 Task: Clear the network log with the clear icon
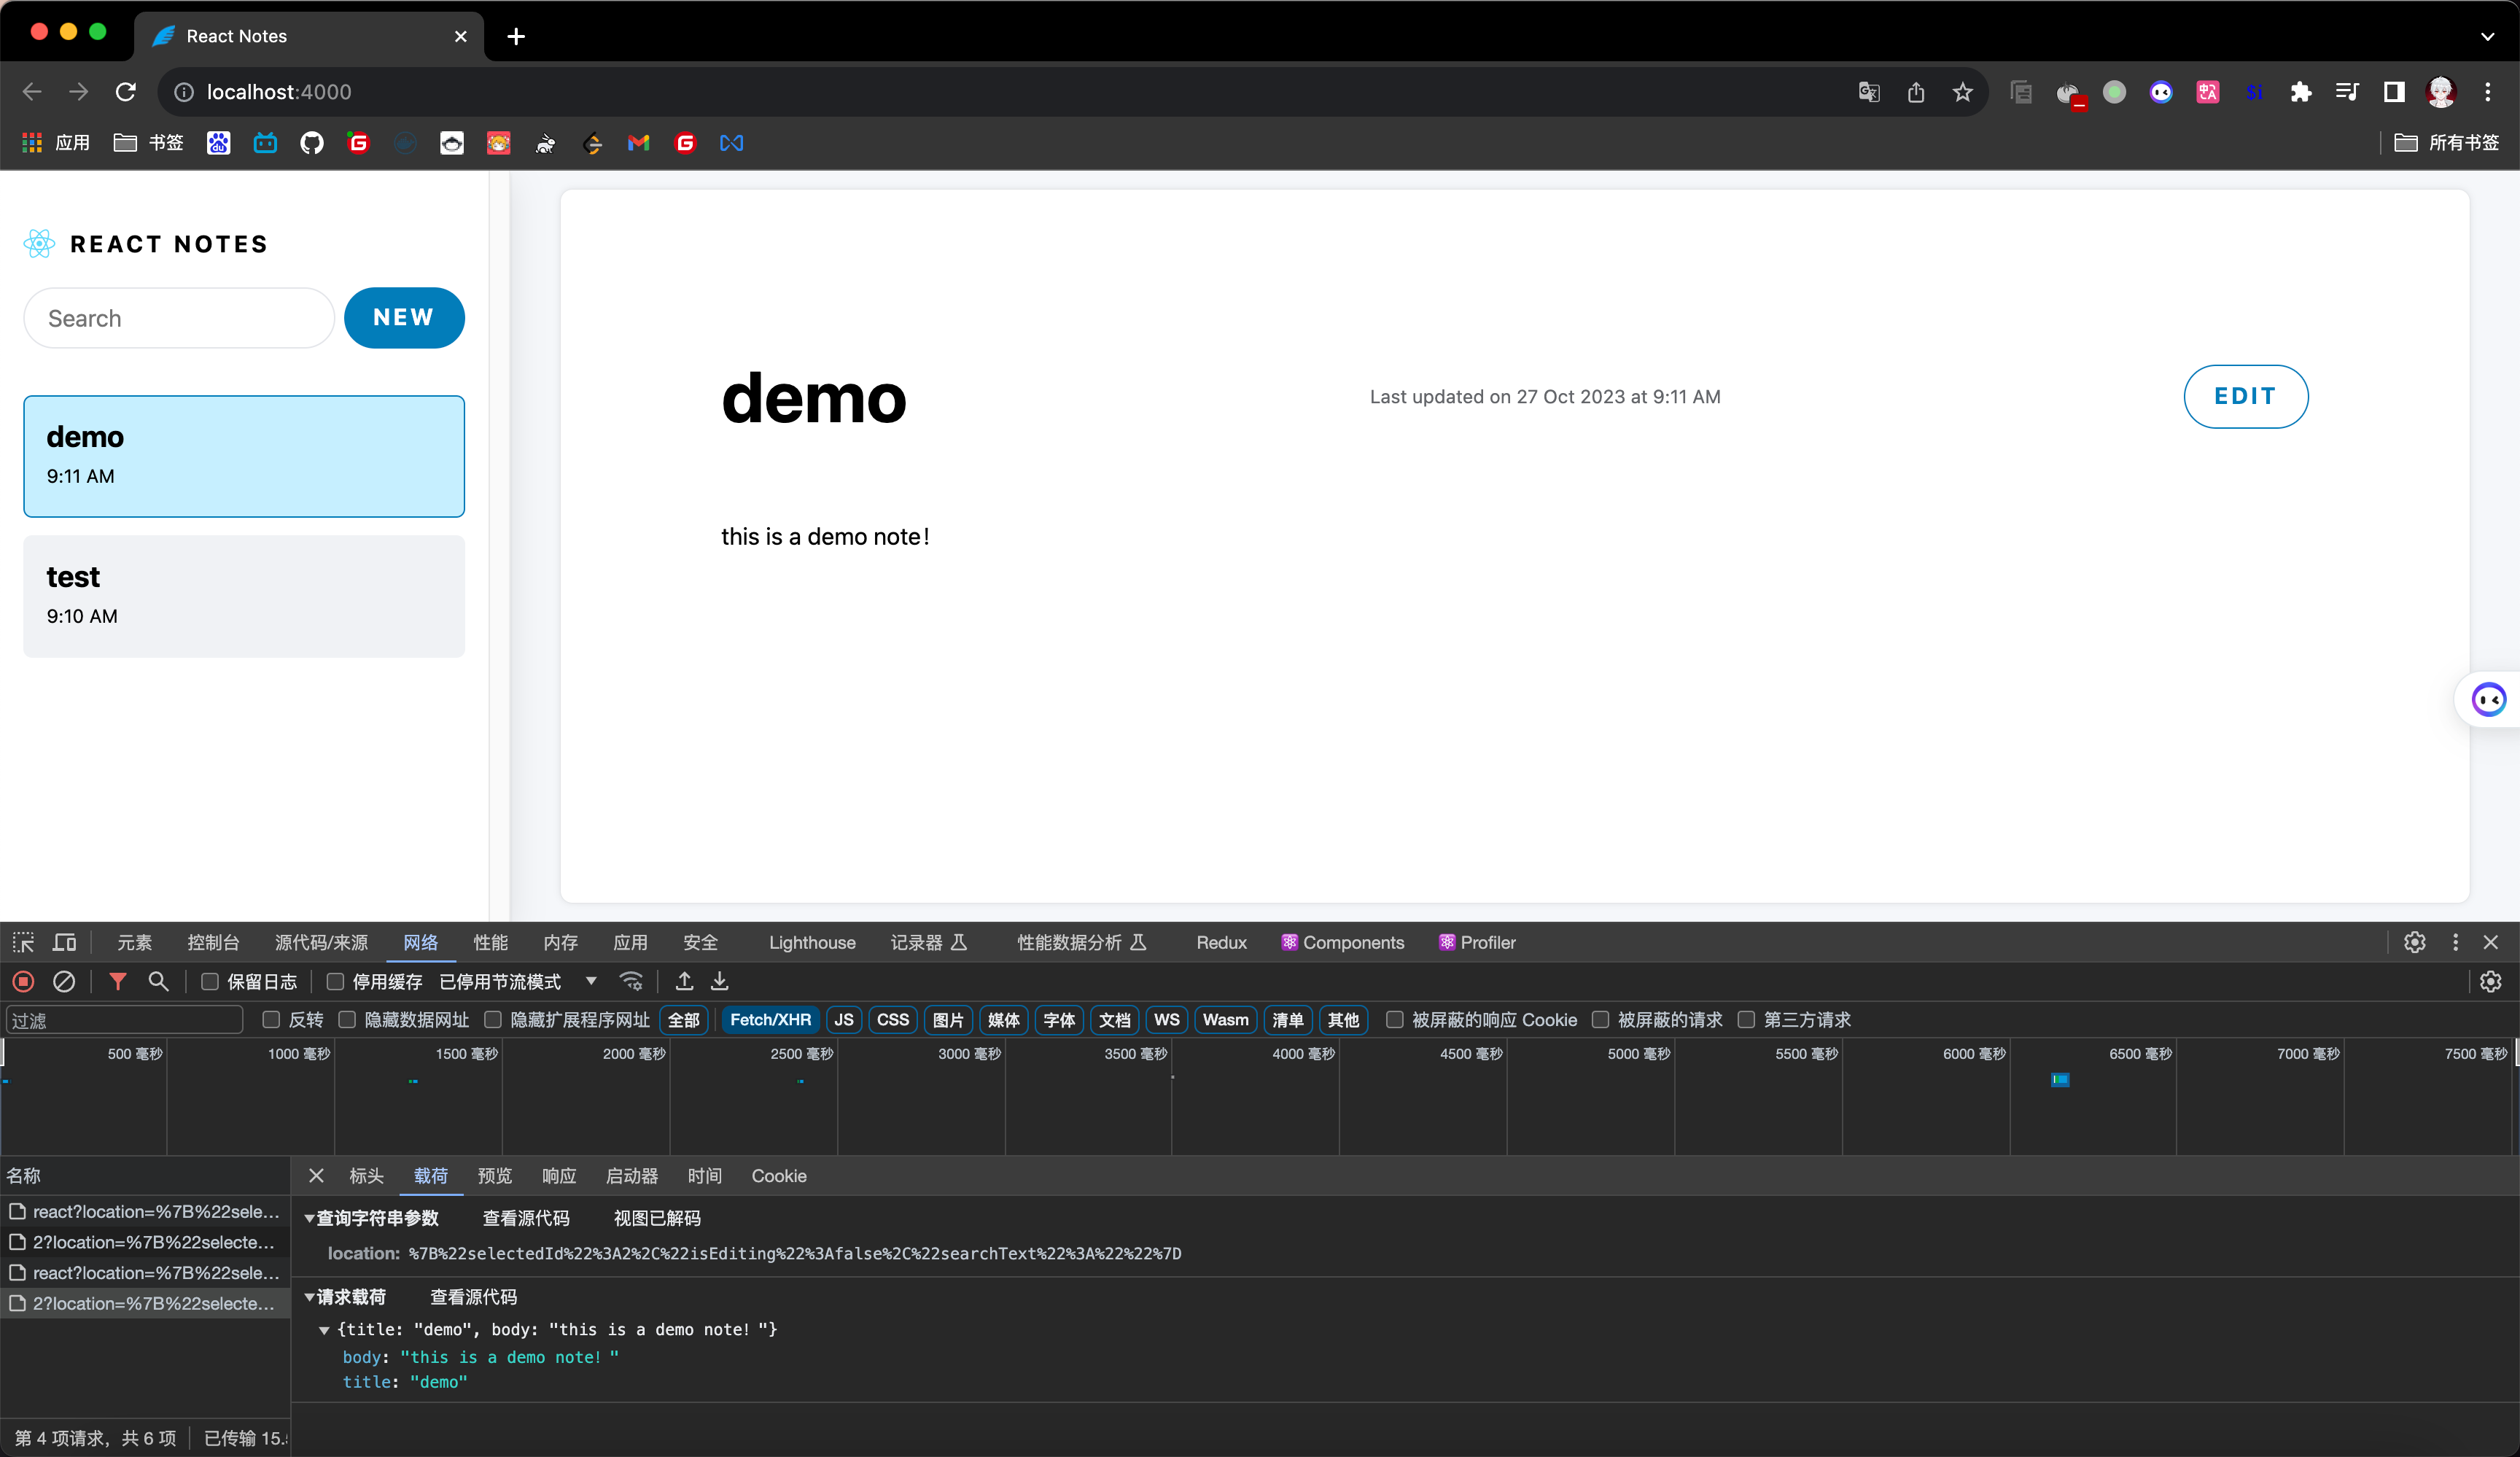[64, 982]
